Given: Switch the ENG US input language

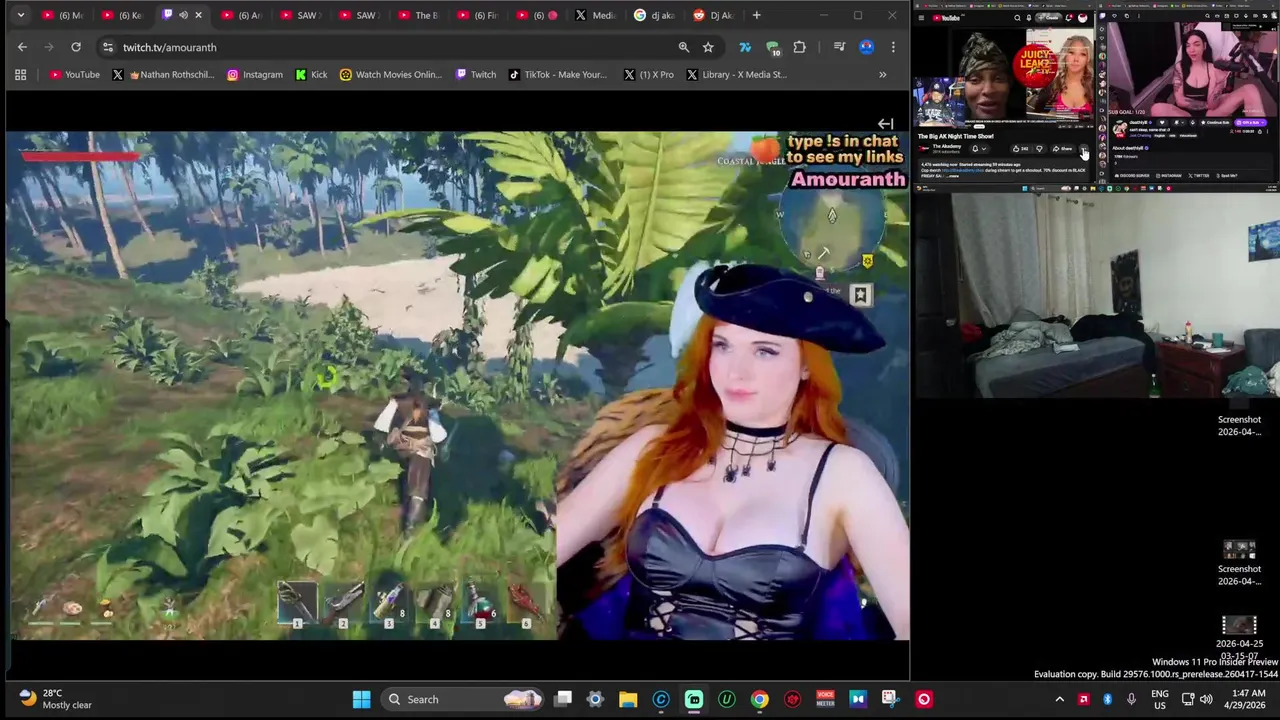Looking at the screenshot, I should click(x=1159, y=699).
